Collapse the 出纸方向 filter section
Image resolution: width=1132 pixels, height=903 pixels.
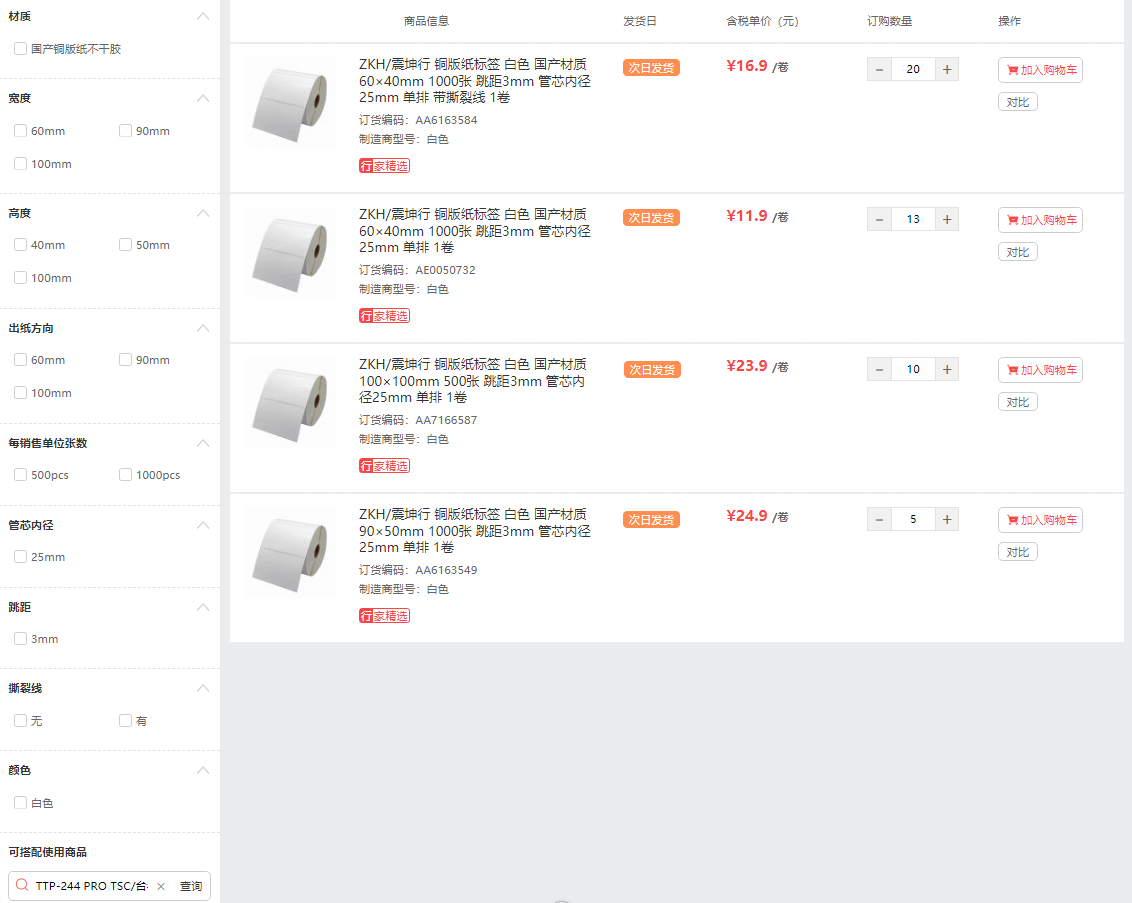203,328
